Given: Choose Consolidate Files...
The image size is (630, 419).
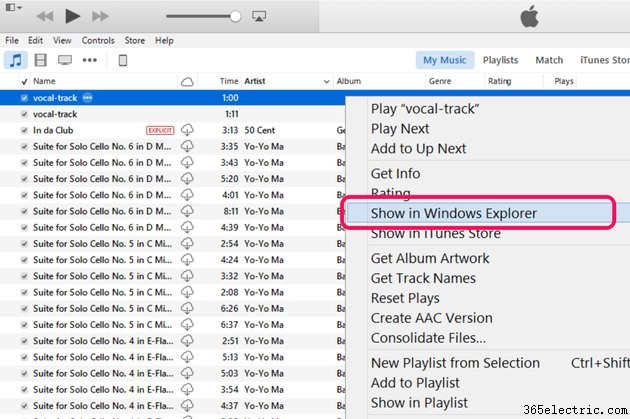Looking at the screenshot, I should 428,338.
